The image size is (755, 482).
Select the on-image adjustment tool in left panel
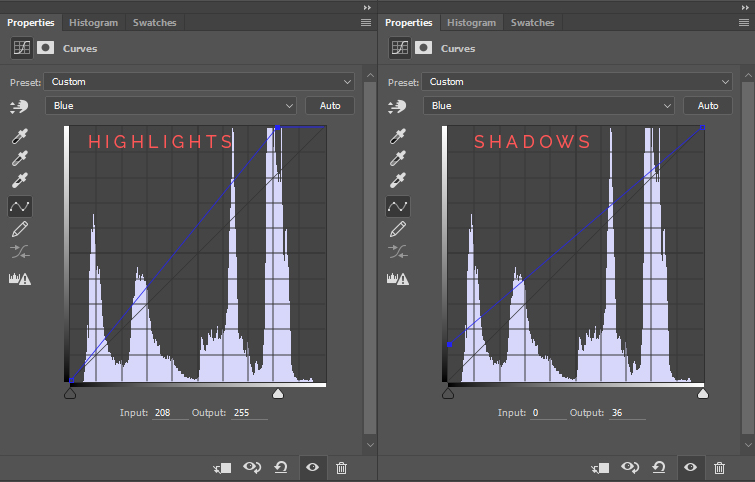19,106
